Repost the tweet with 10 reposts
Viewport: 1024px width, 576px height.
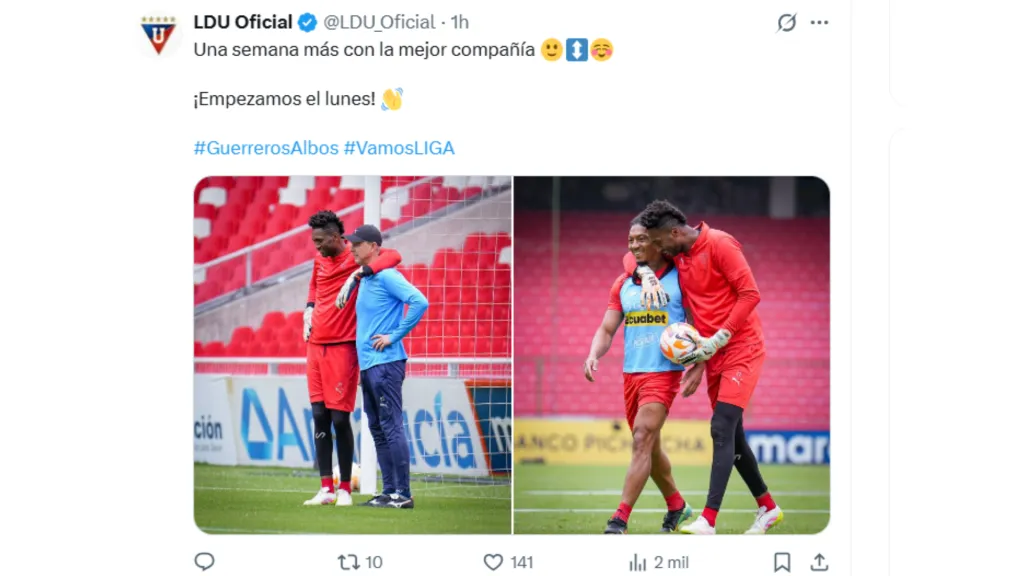(x=348, y=562)
